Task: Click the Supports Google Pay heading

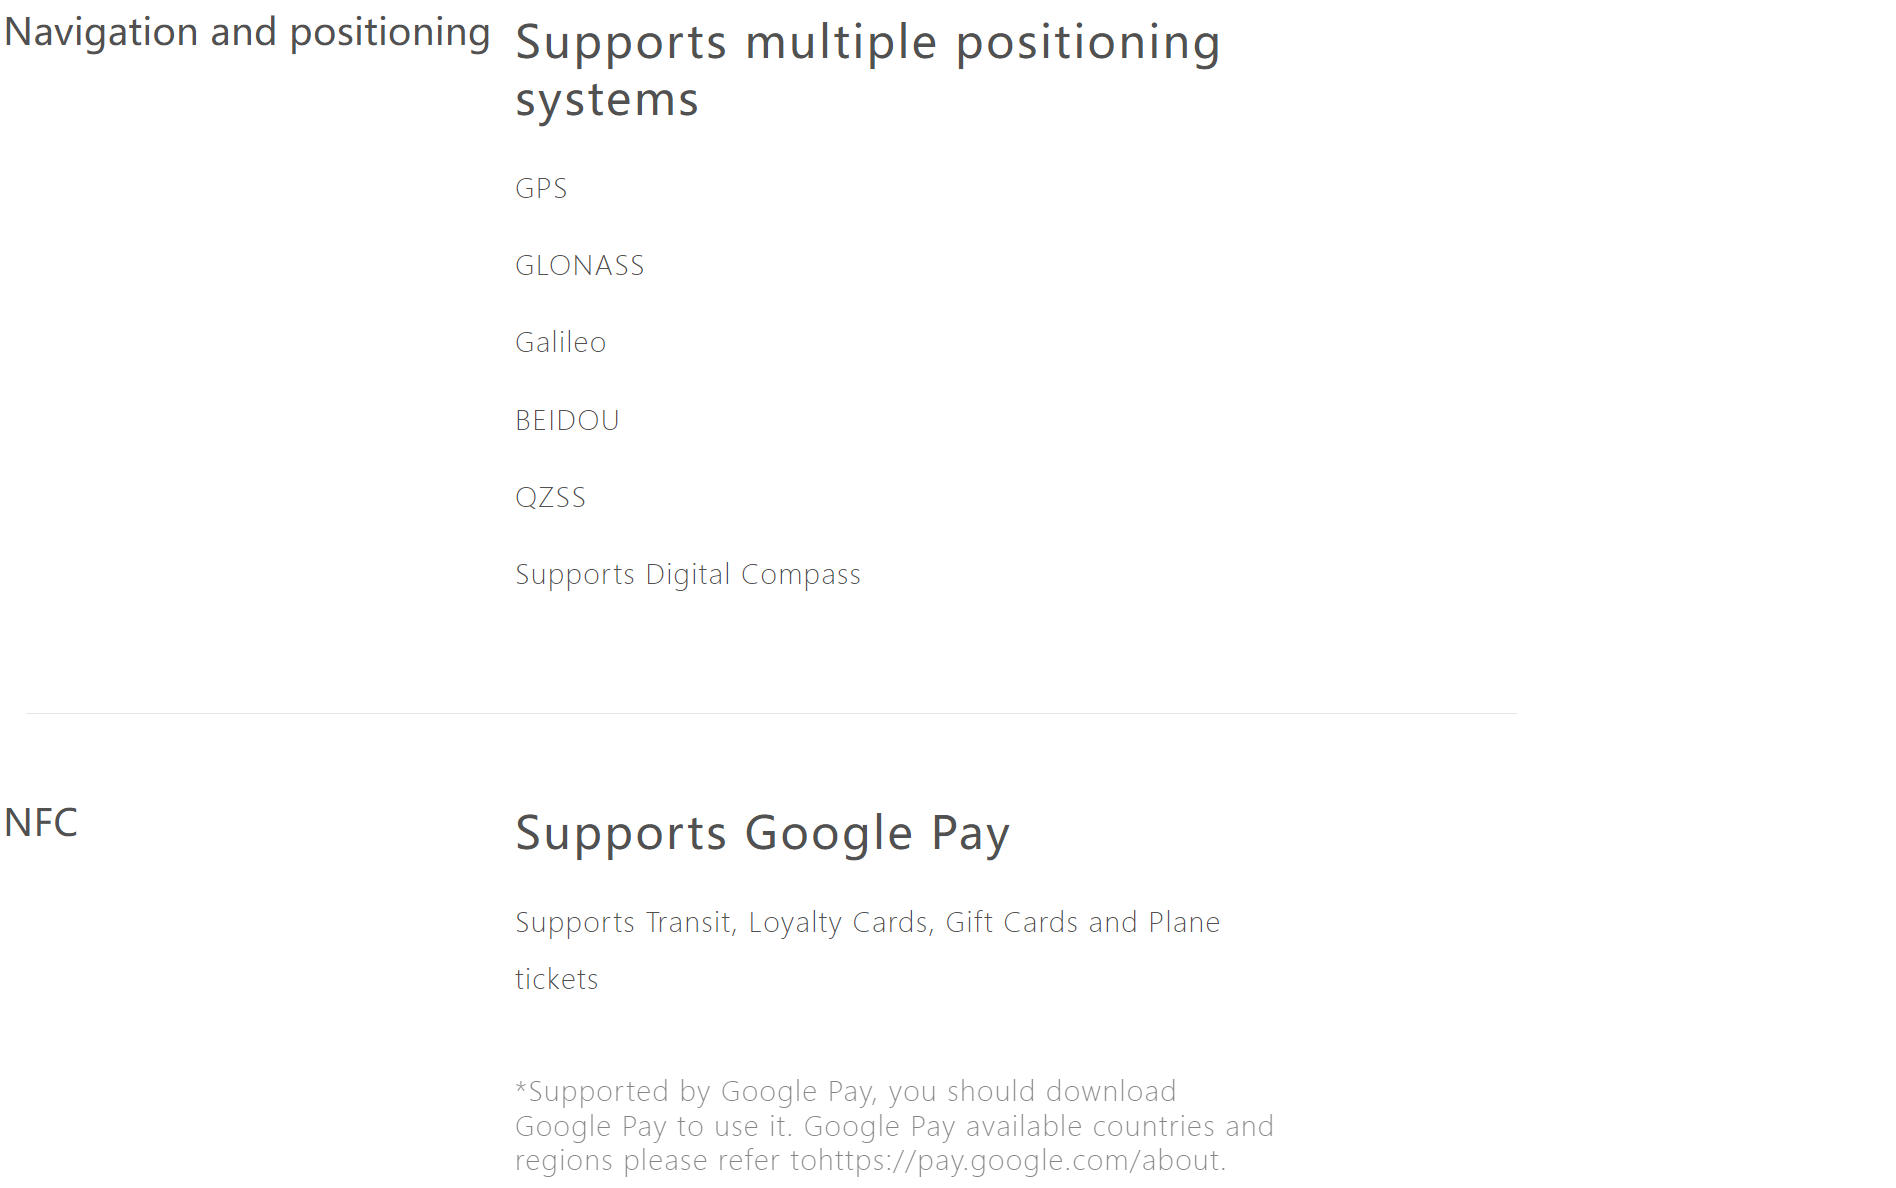Action: tap(763, 833)
